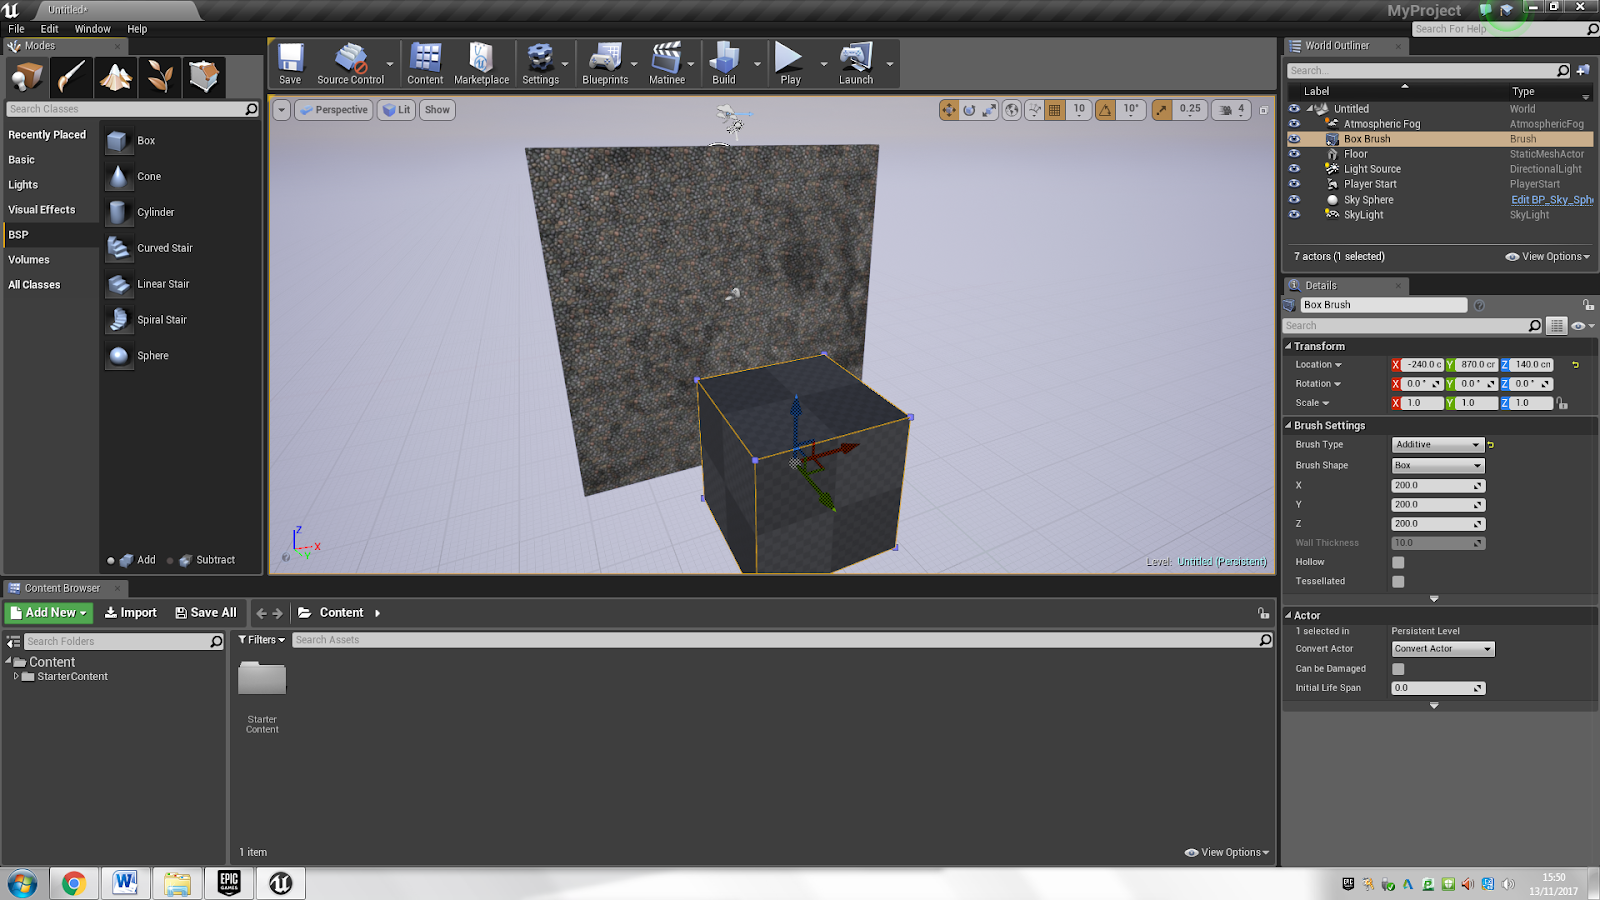This screenshot has height=900, width=1600.
Task: Switch to Foliage mode icon
Action: [x=160, y=77]
